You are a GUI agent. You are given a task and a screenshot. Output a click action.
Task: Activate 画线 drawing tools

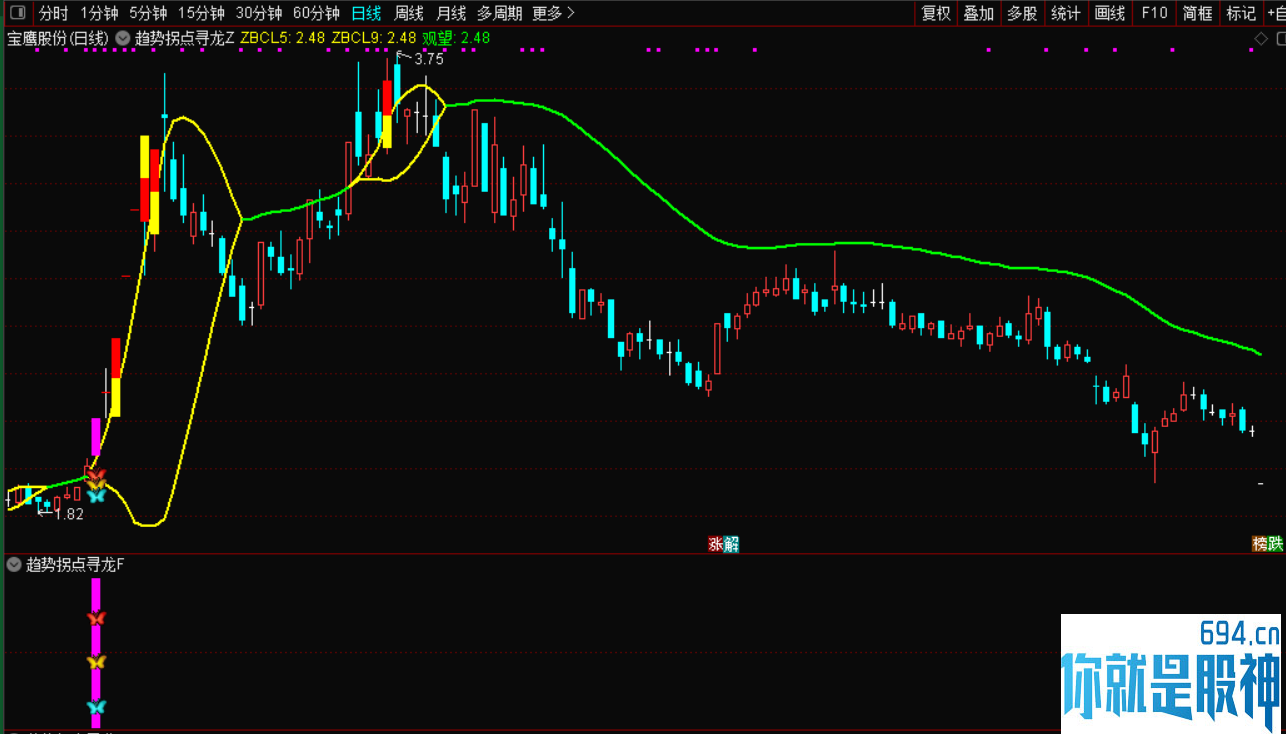point(1110,13)
